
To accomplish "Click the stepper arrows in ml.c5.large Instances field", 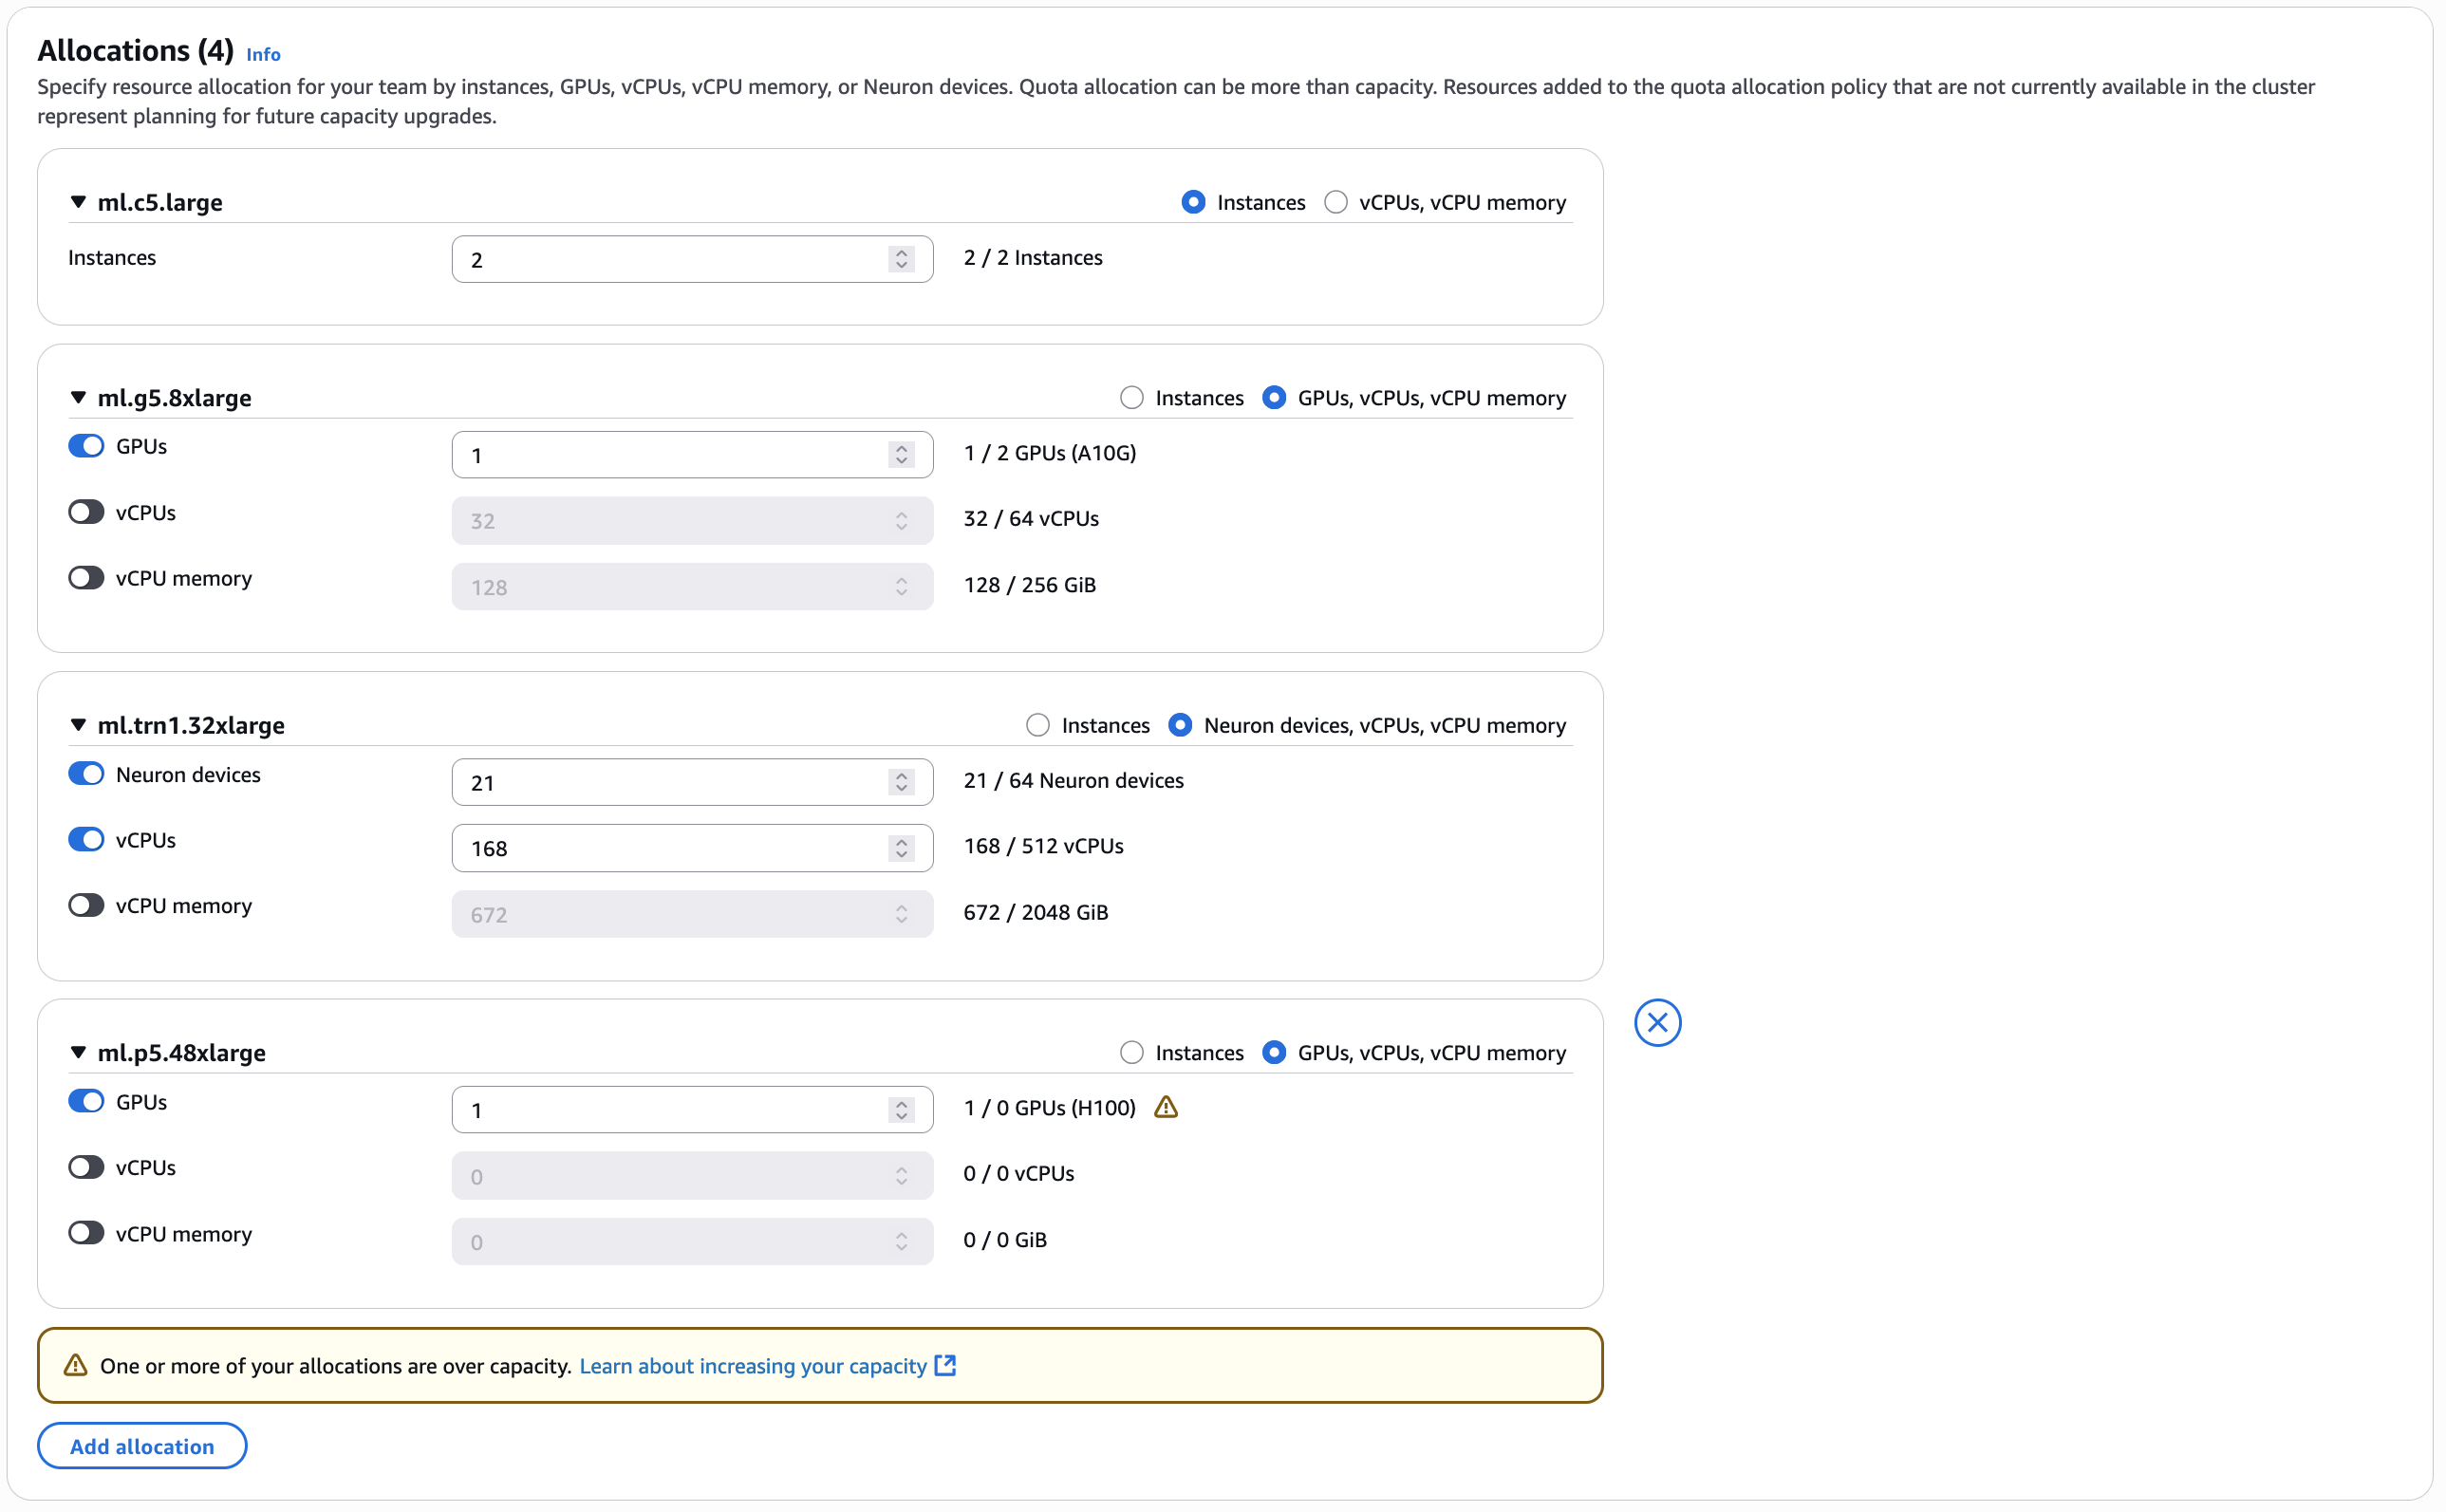I will click(x=901, y=259).
